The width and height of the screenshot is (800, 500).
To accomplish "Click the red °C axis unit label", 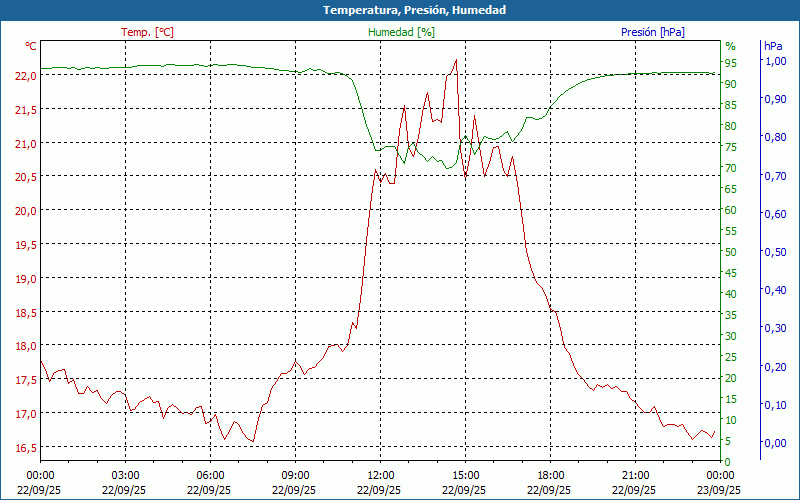I will (31, 46).
